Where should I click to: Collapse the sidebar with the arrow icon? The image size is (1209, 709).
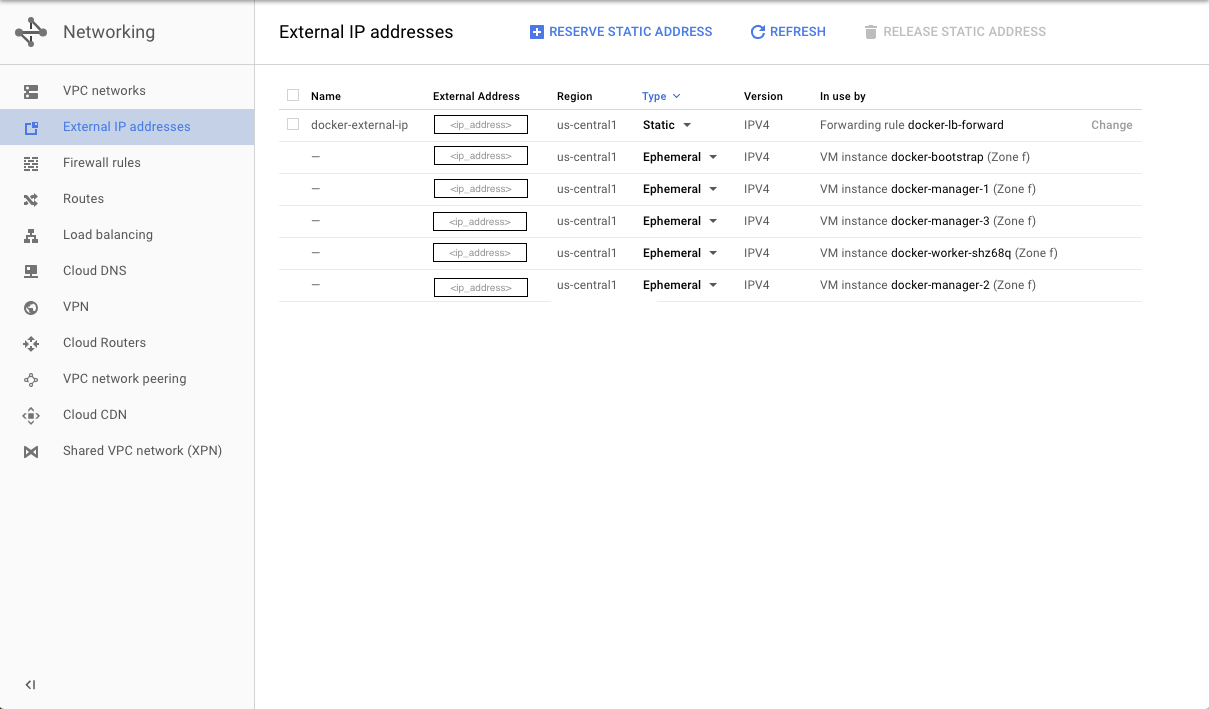[30, 685]
